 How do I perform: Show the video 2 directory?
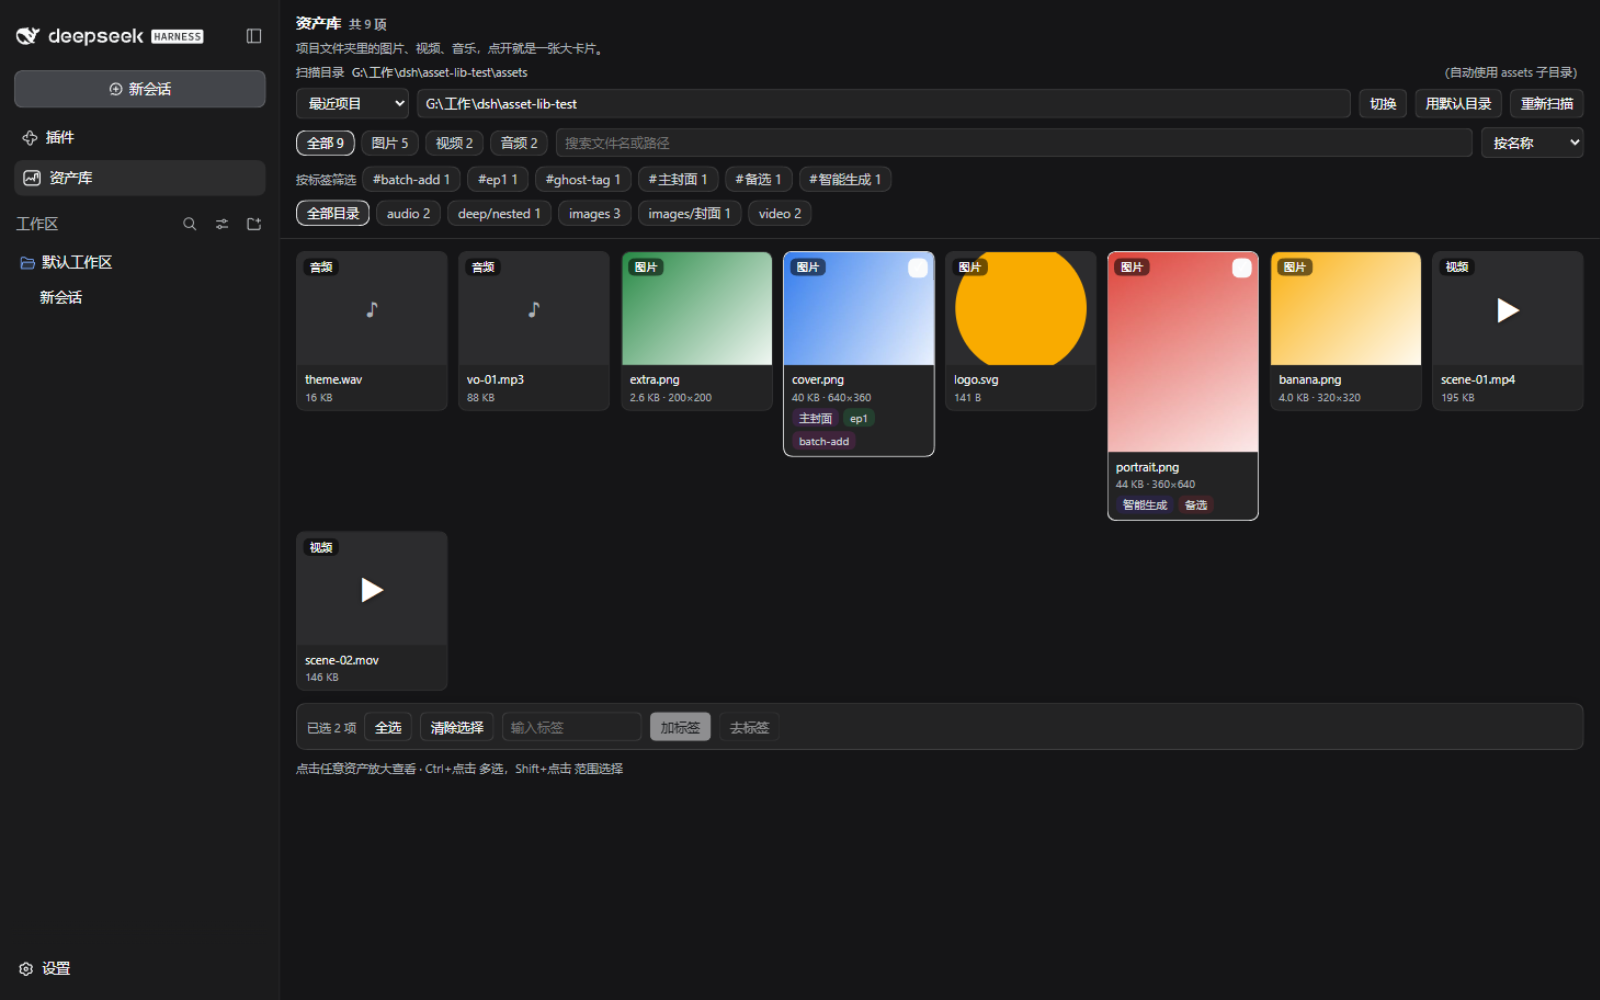pyautogui.click(x=780, y=214)
